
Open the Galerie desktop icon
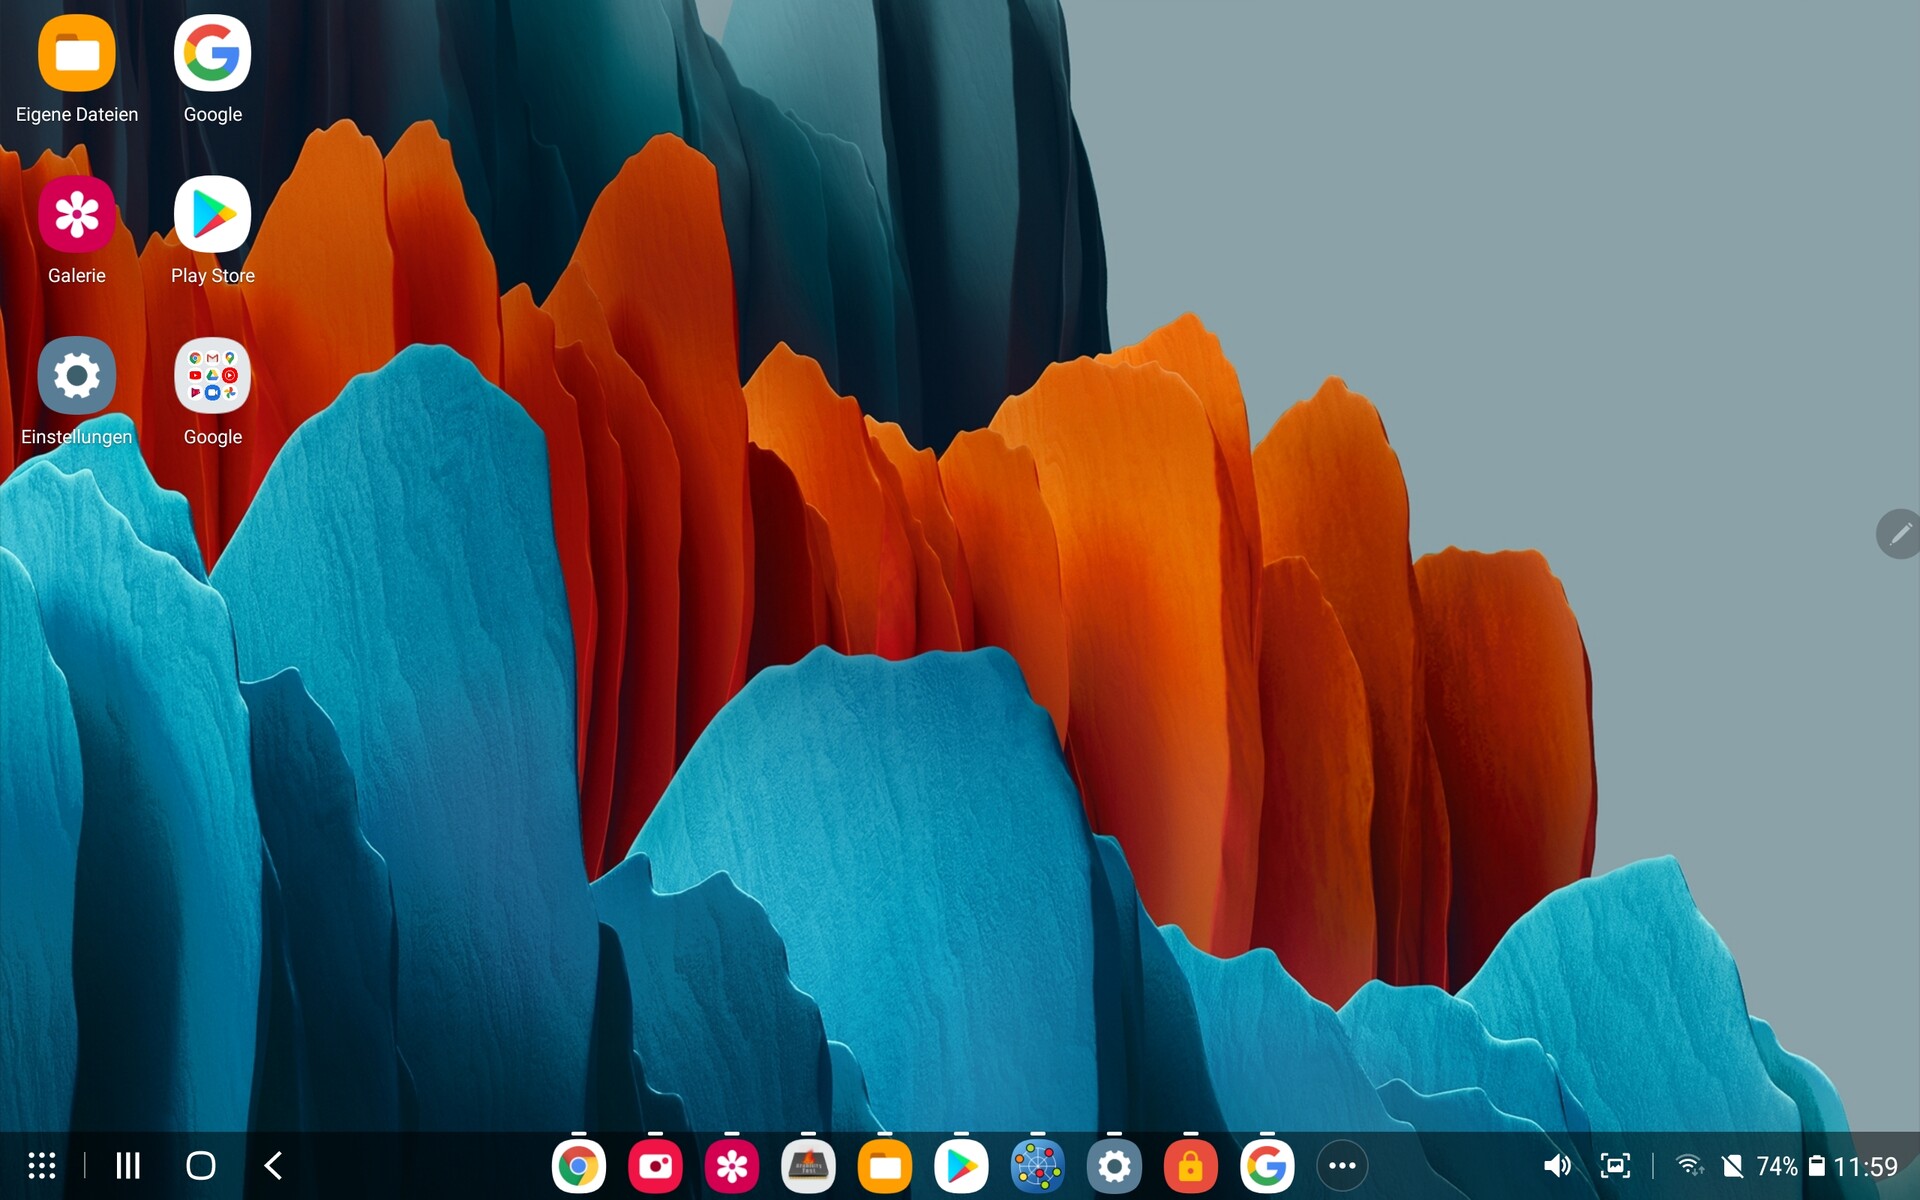click(76, 215)
